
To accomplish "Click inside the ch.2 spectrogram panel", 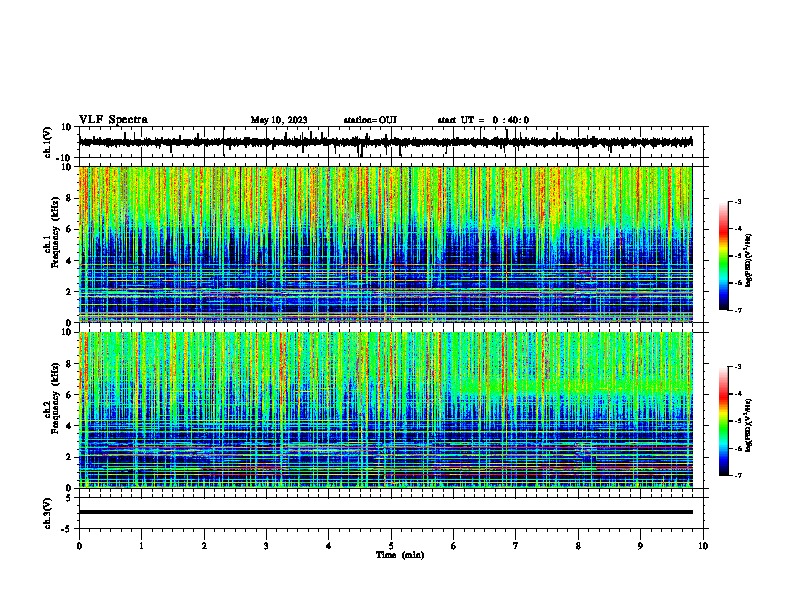I will (x=385, y=410).
